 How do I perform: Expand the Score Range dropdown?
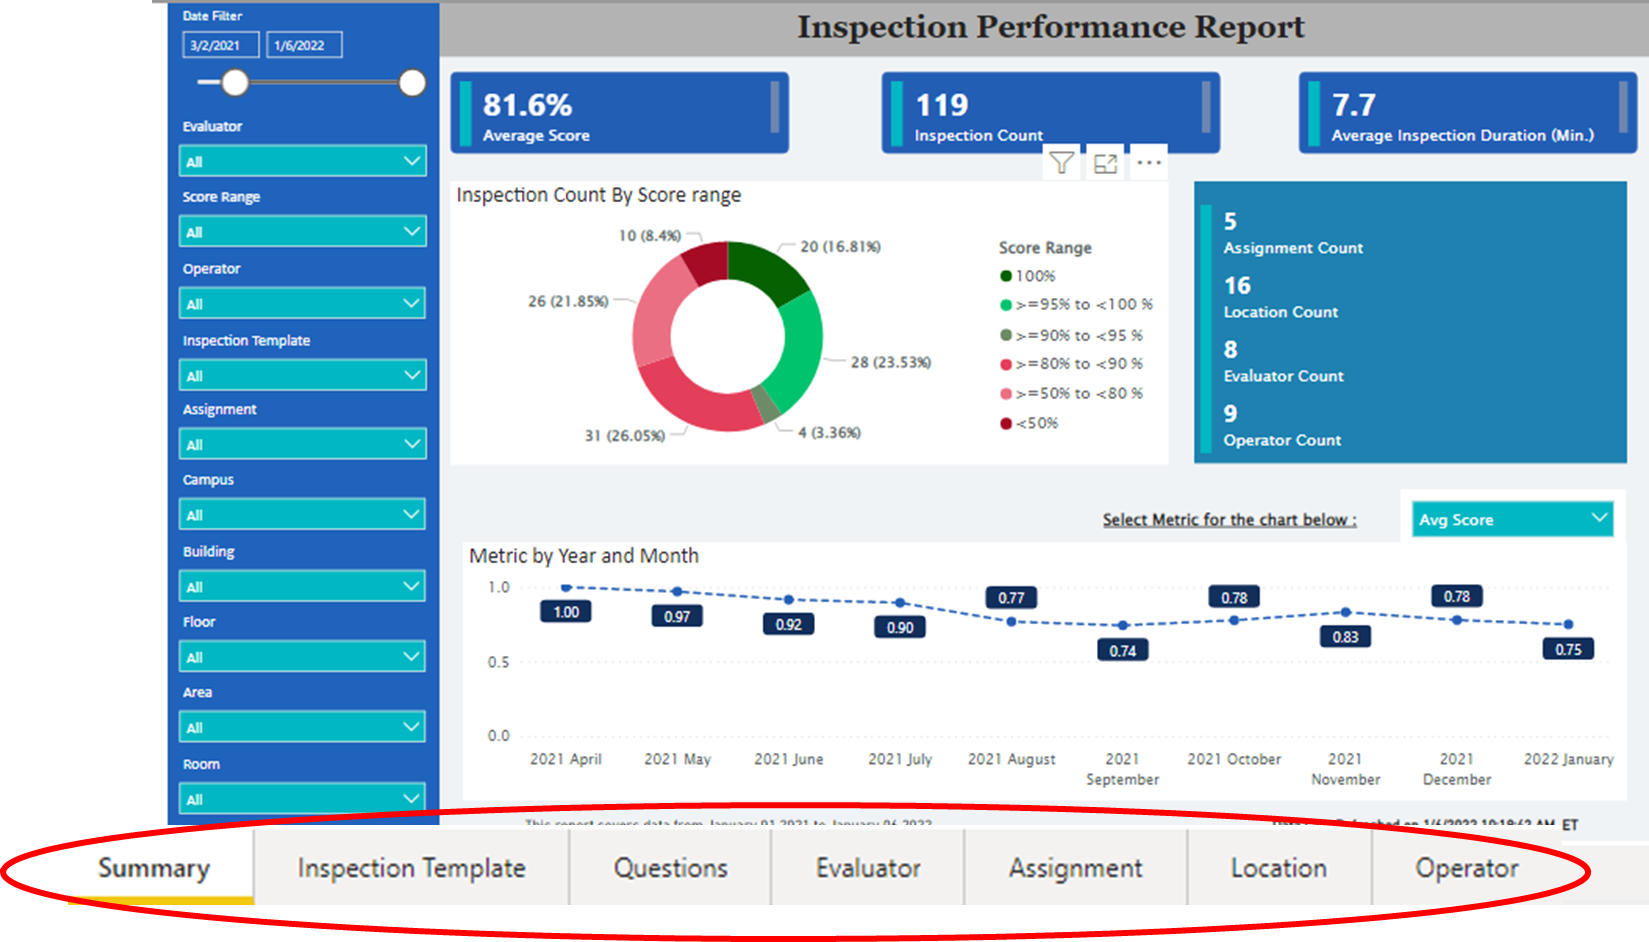pos(302,230)
